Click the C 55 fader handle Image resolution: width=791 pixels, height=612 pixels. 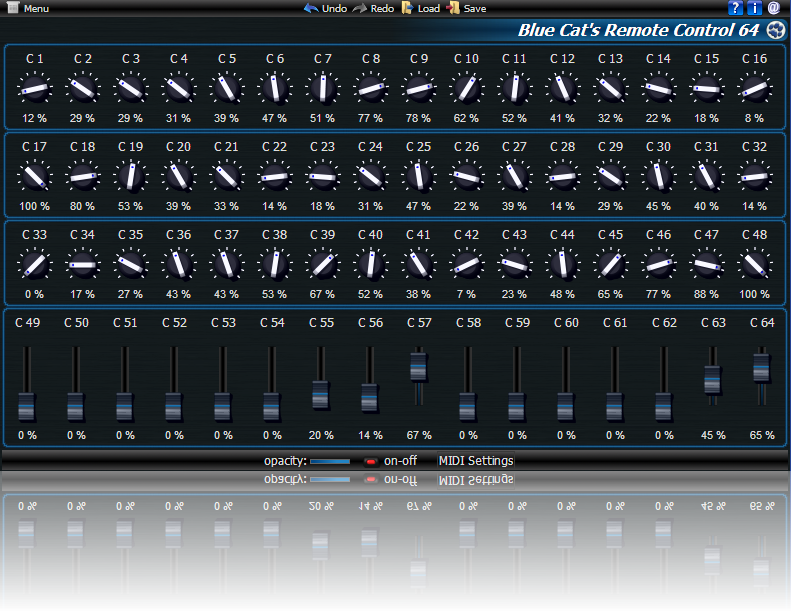click(x=320, y=395)
